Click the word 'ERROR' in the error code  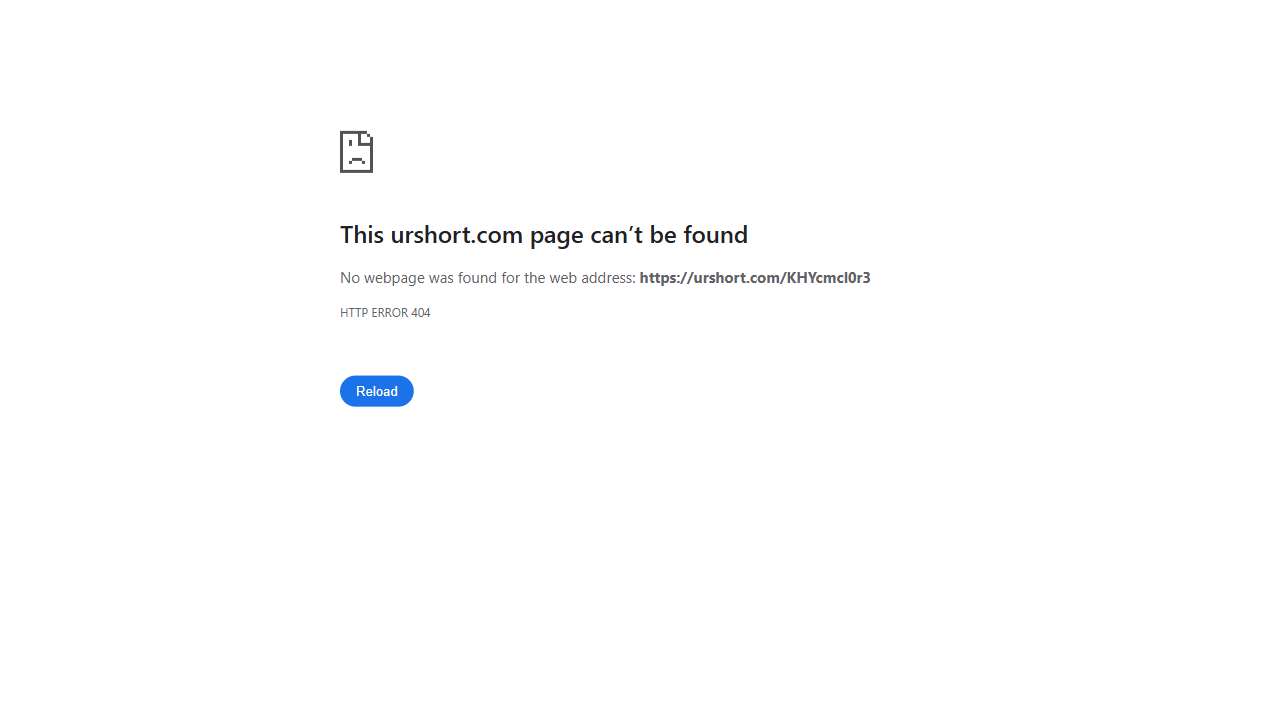[x=390, y=313]
